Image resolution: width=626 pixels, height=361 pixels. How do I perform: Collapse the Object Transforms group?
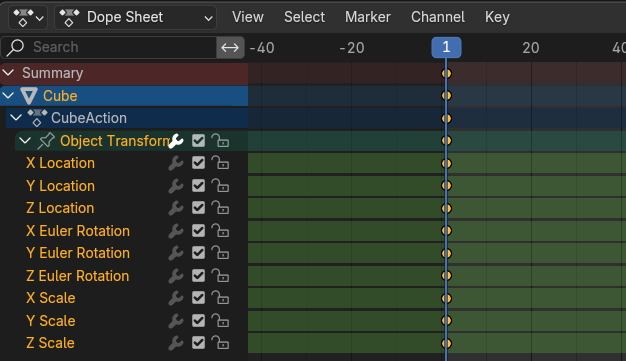25,141
